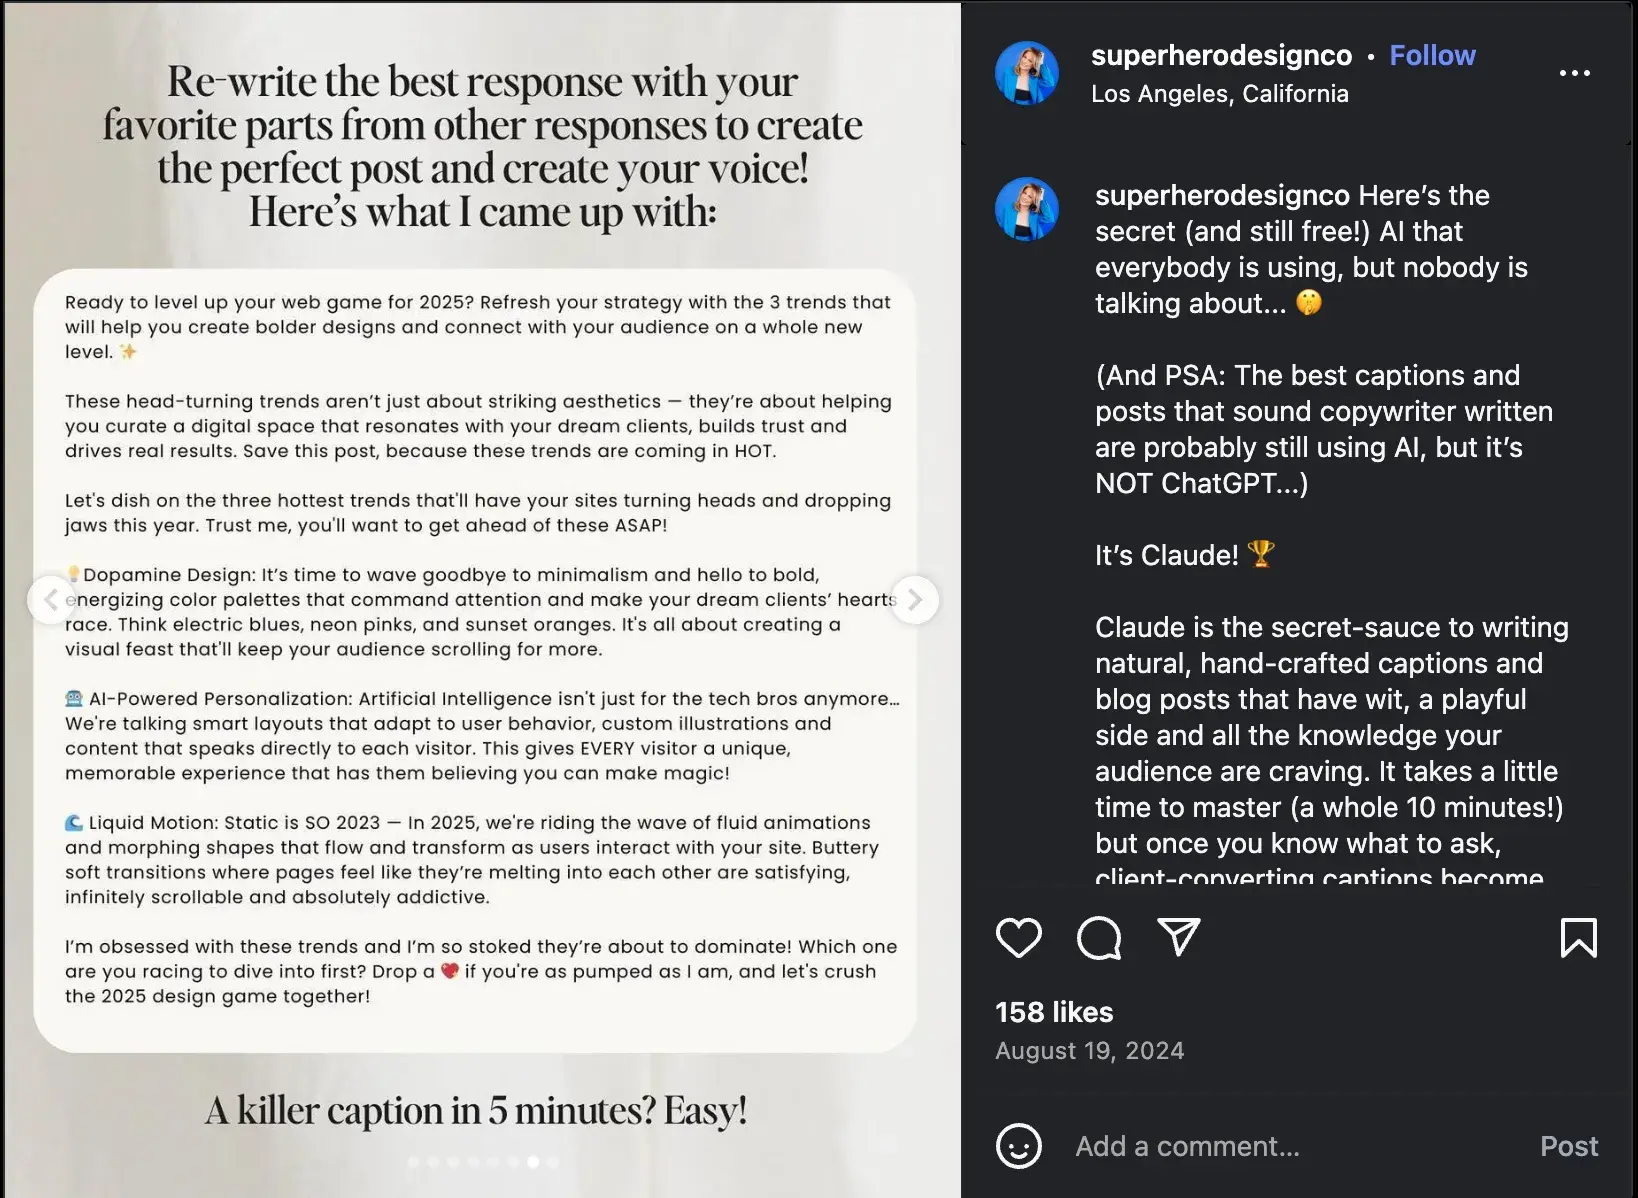View the 158 likes list

[1053, 1012]
